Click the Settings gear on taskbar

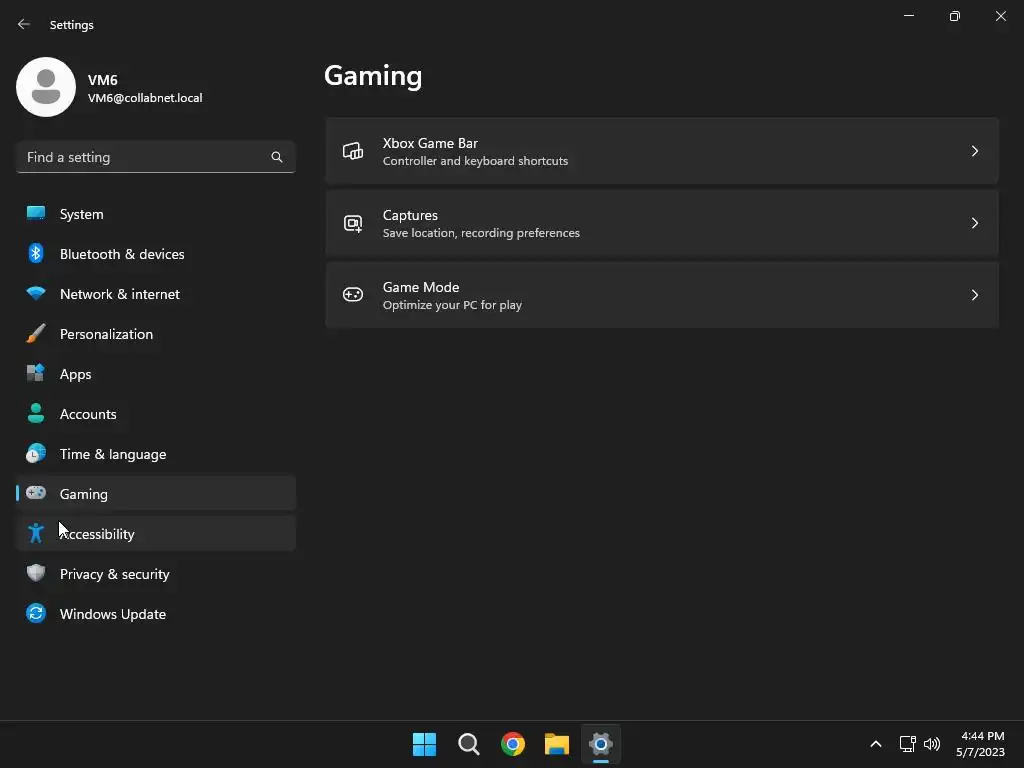(x=601, y=744)
